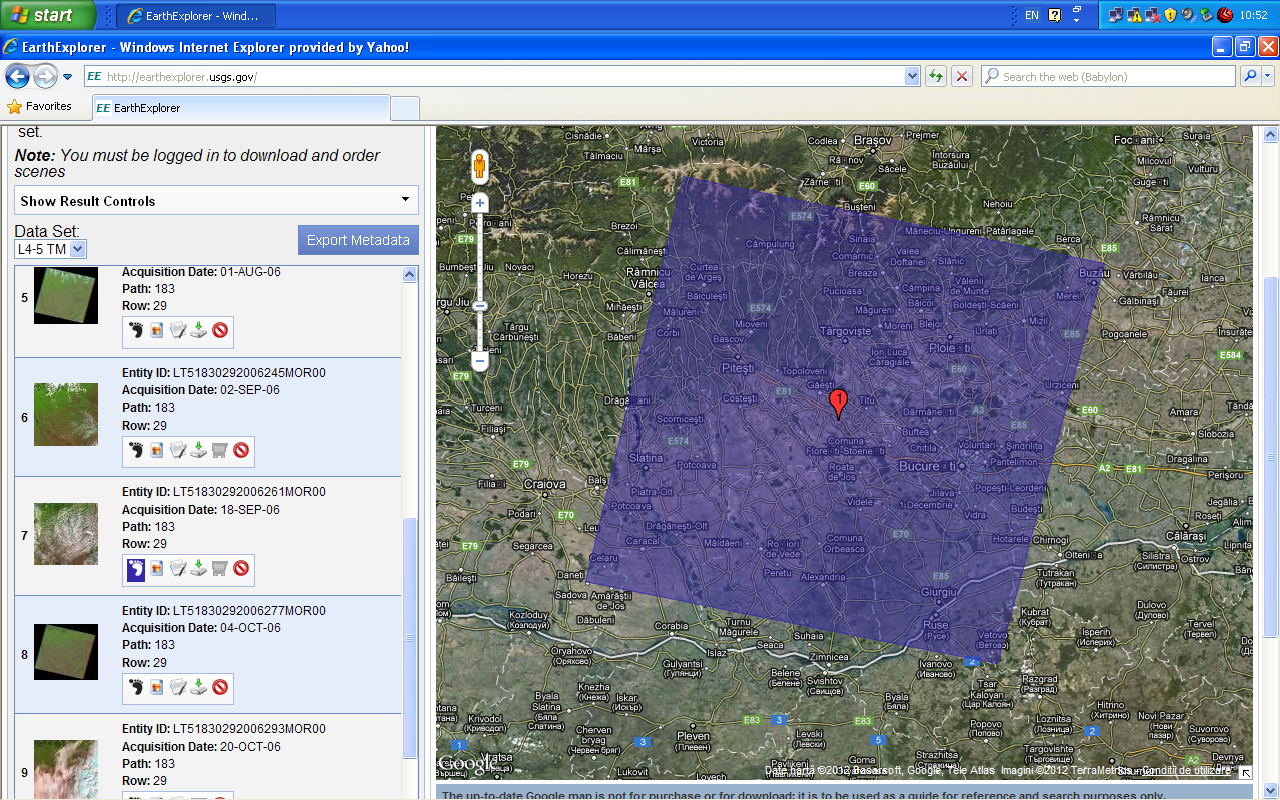Viewport: 1280px width, 800px height.
Task: Open metadata for scene LT51830292006261MOR00
Action: 178,569
